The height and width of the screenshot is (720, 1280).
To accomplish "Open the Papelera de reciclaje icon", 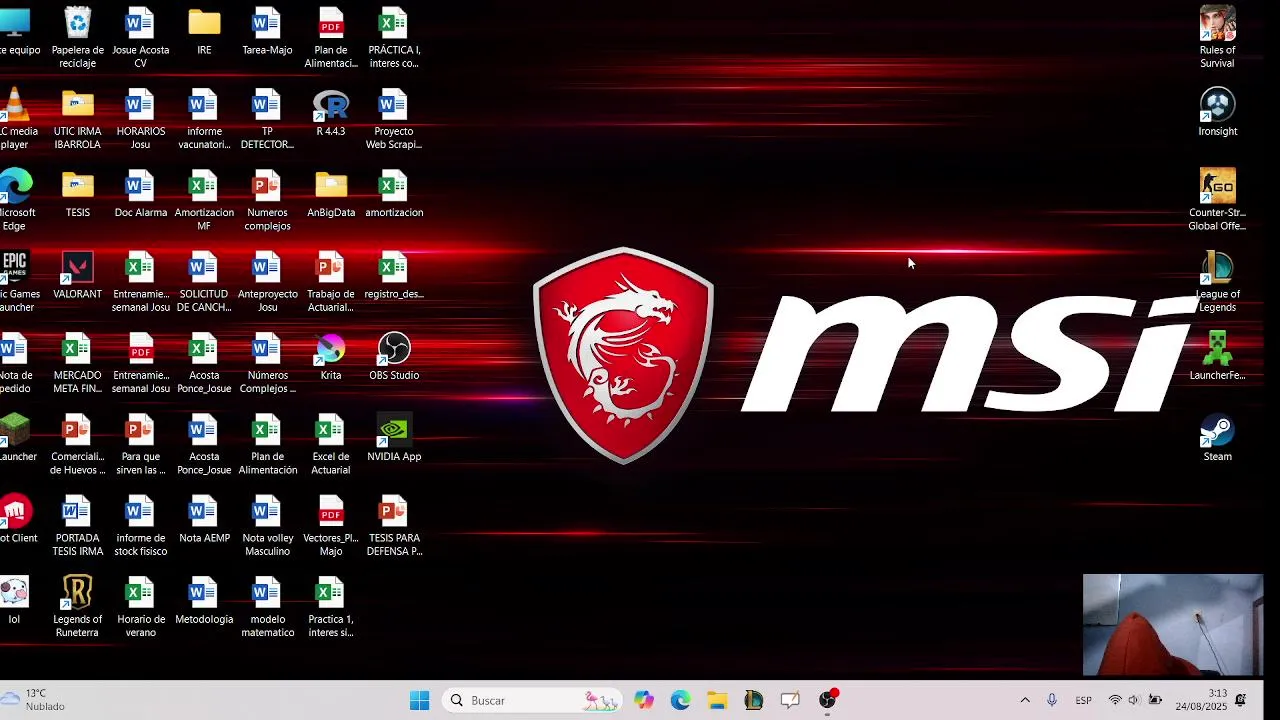I will [77, 37].
